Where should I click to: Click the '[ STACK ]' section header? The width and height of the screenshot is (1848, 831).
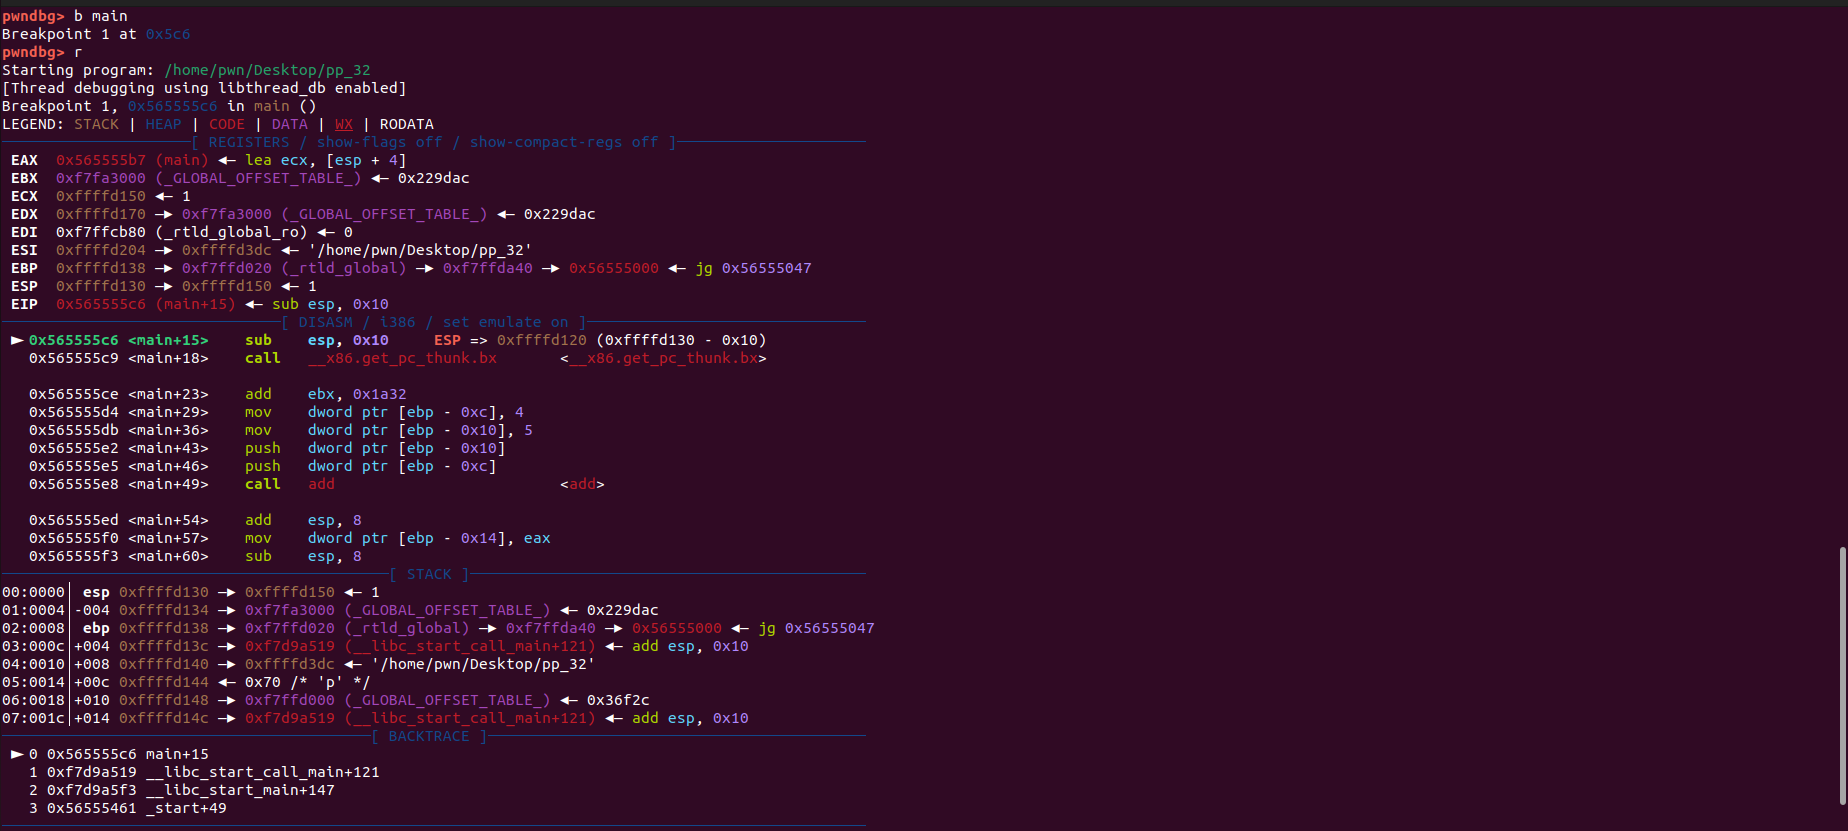[x=429, y=574]
